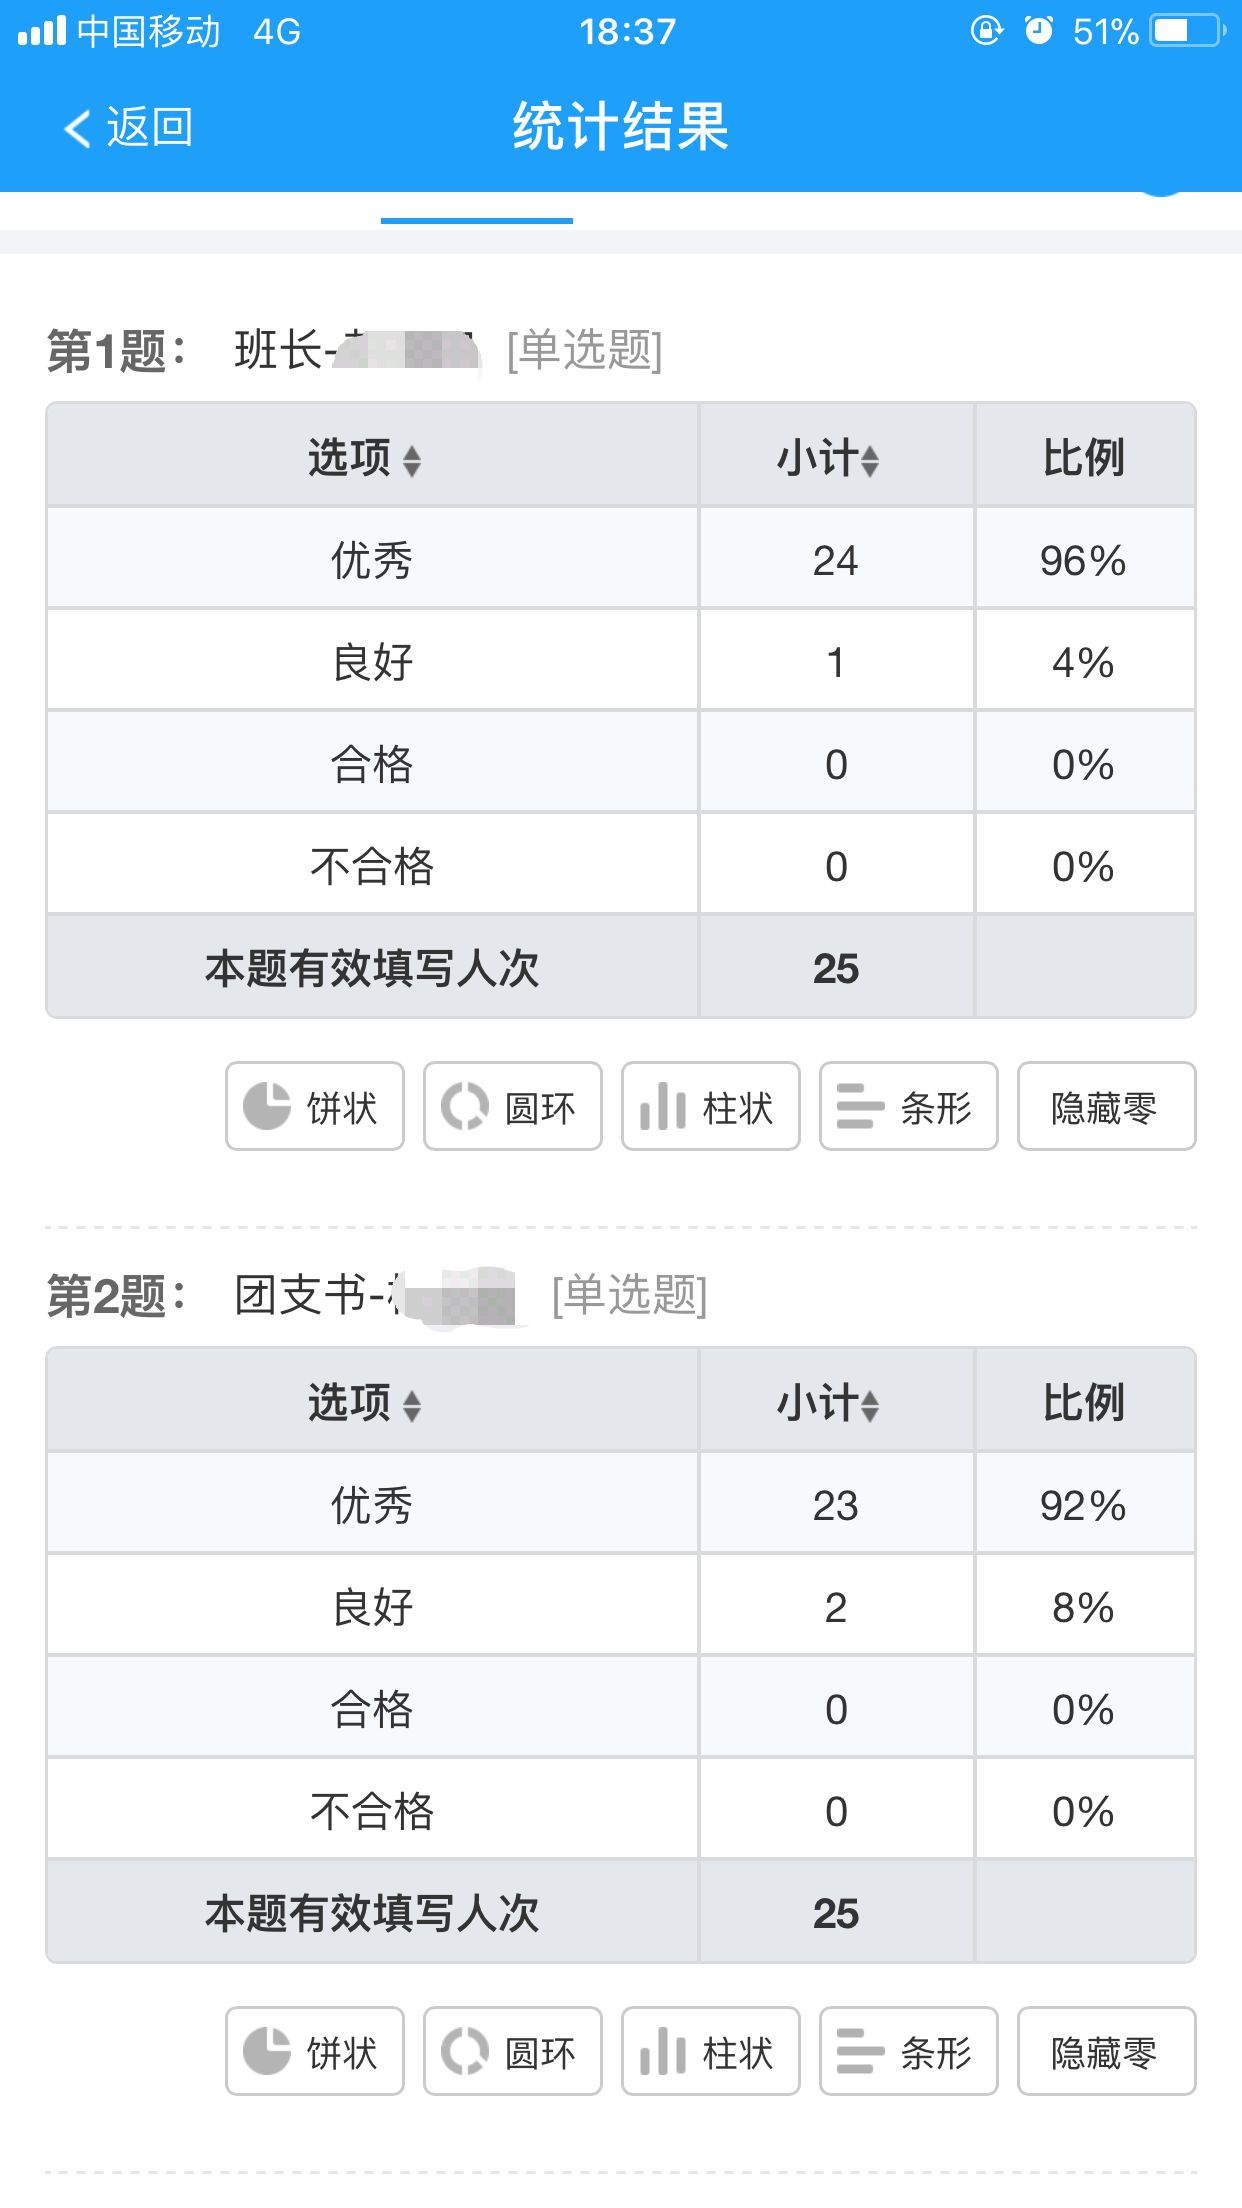Viewport: 1242px width, 2208px height.
Task: Sort question 2 by subtotal column
Action: 829,1403
